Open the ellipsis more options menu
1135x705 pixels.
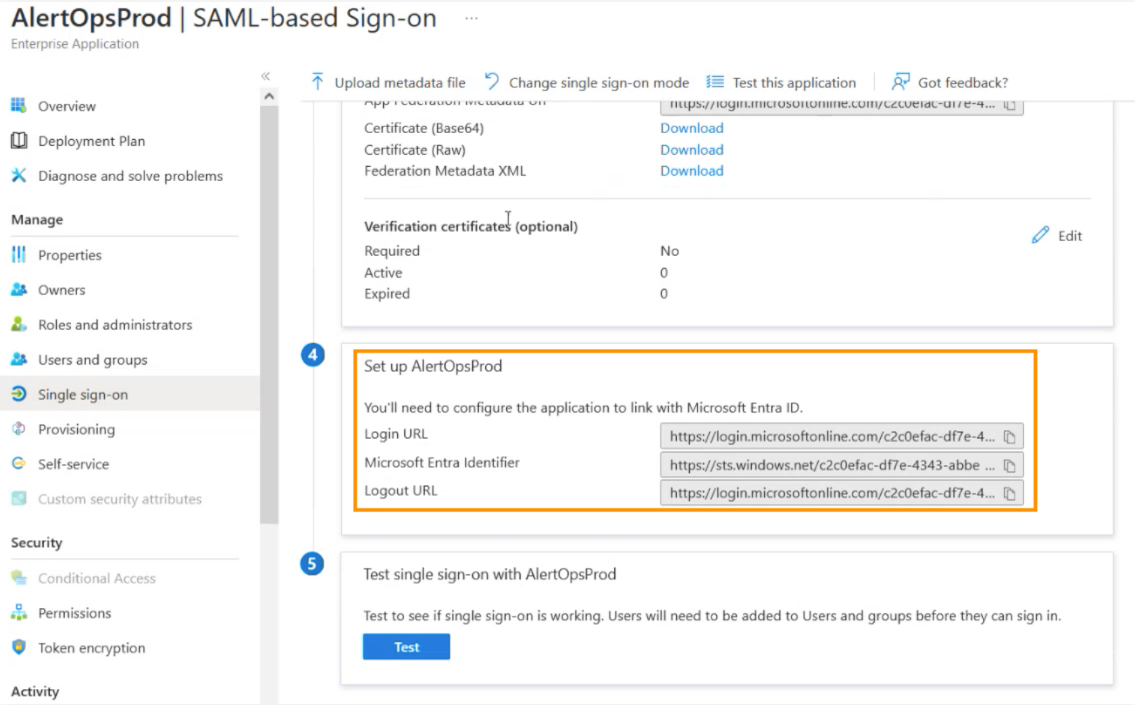coord(471,19)
